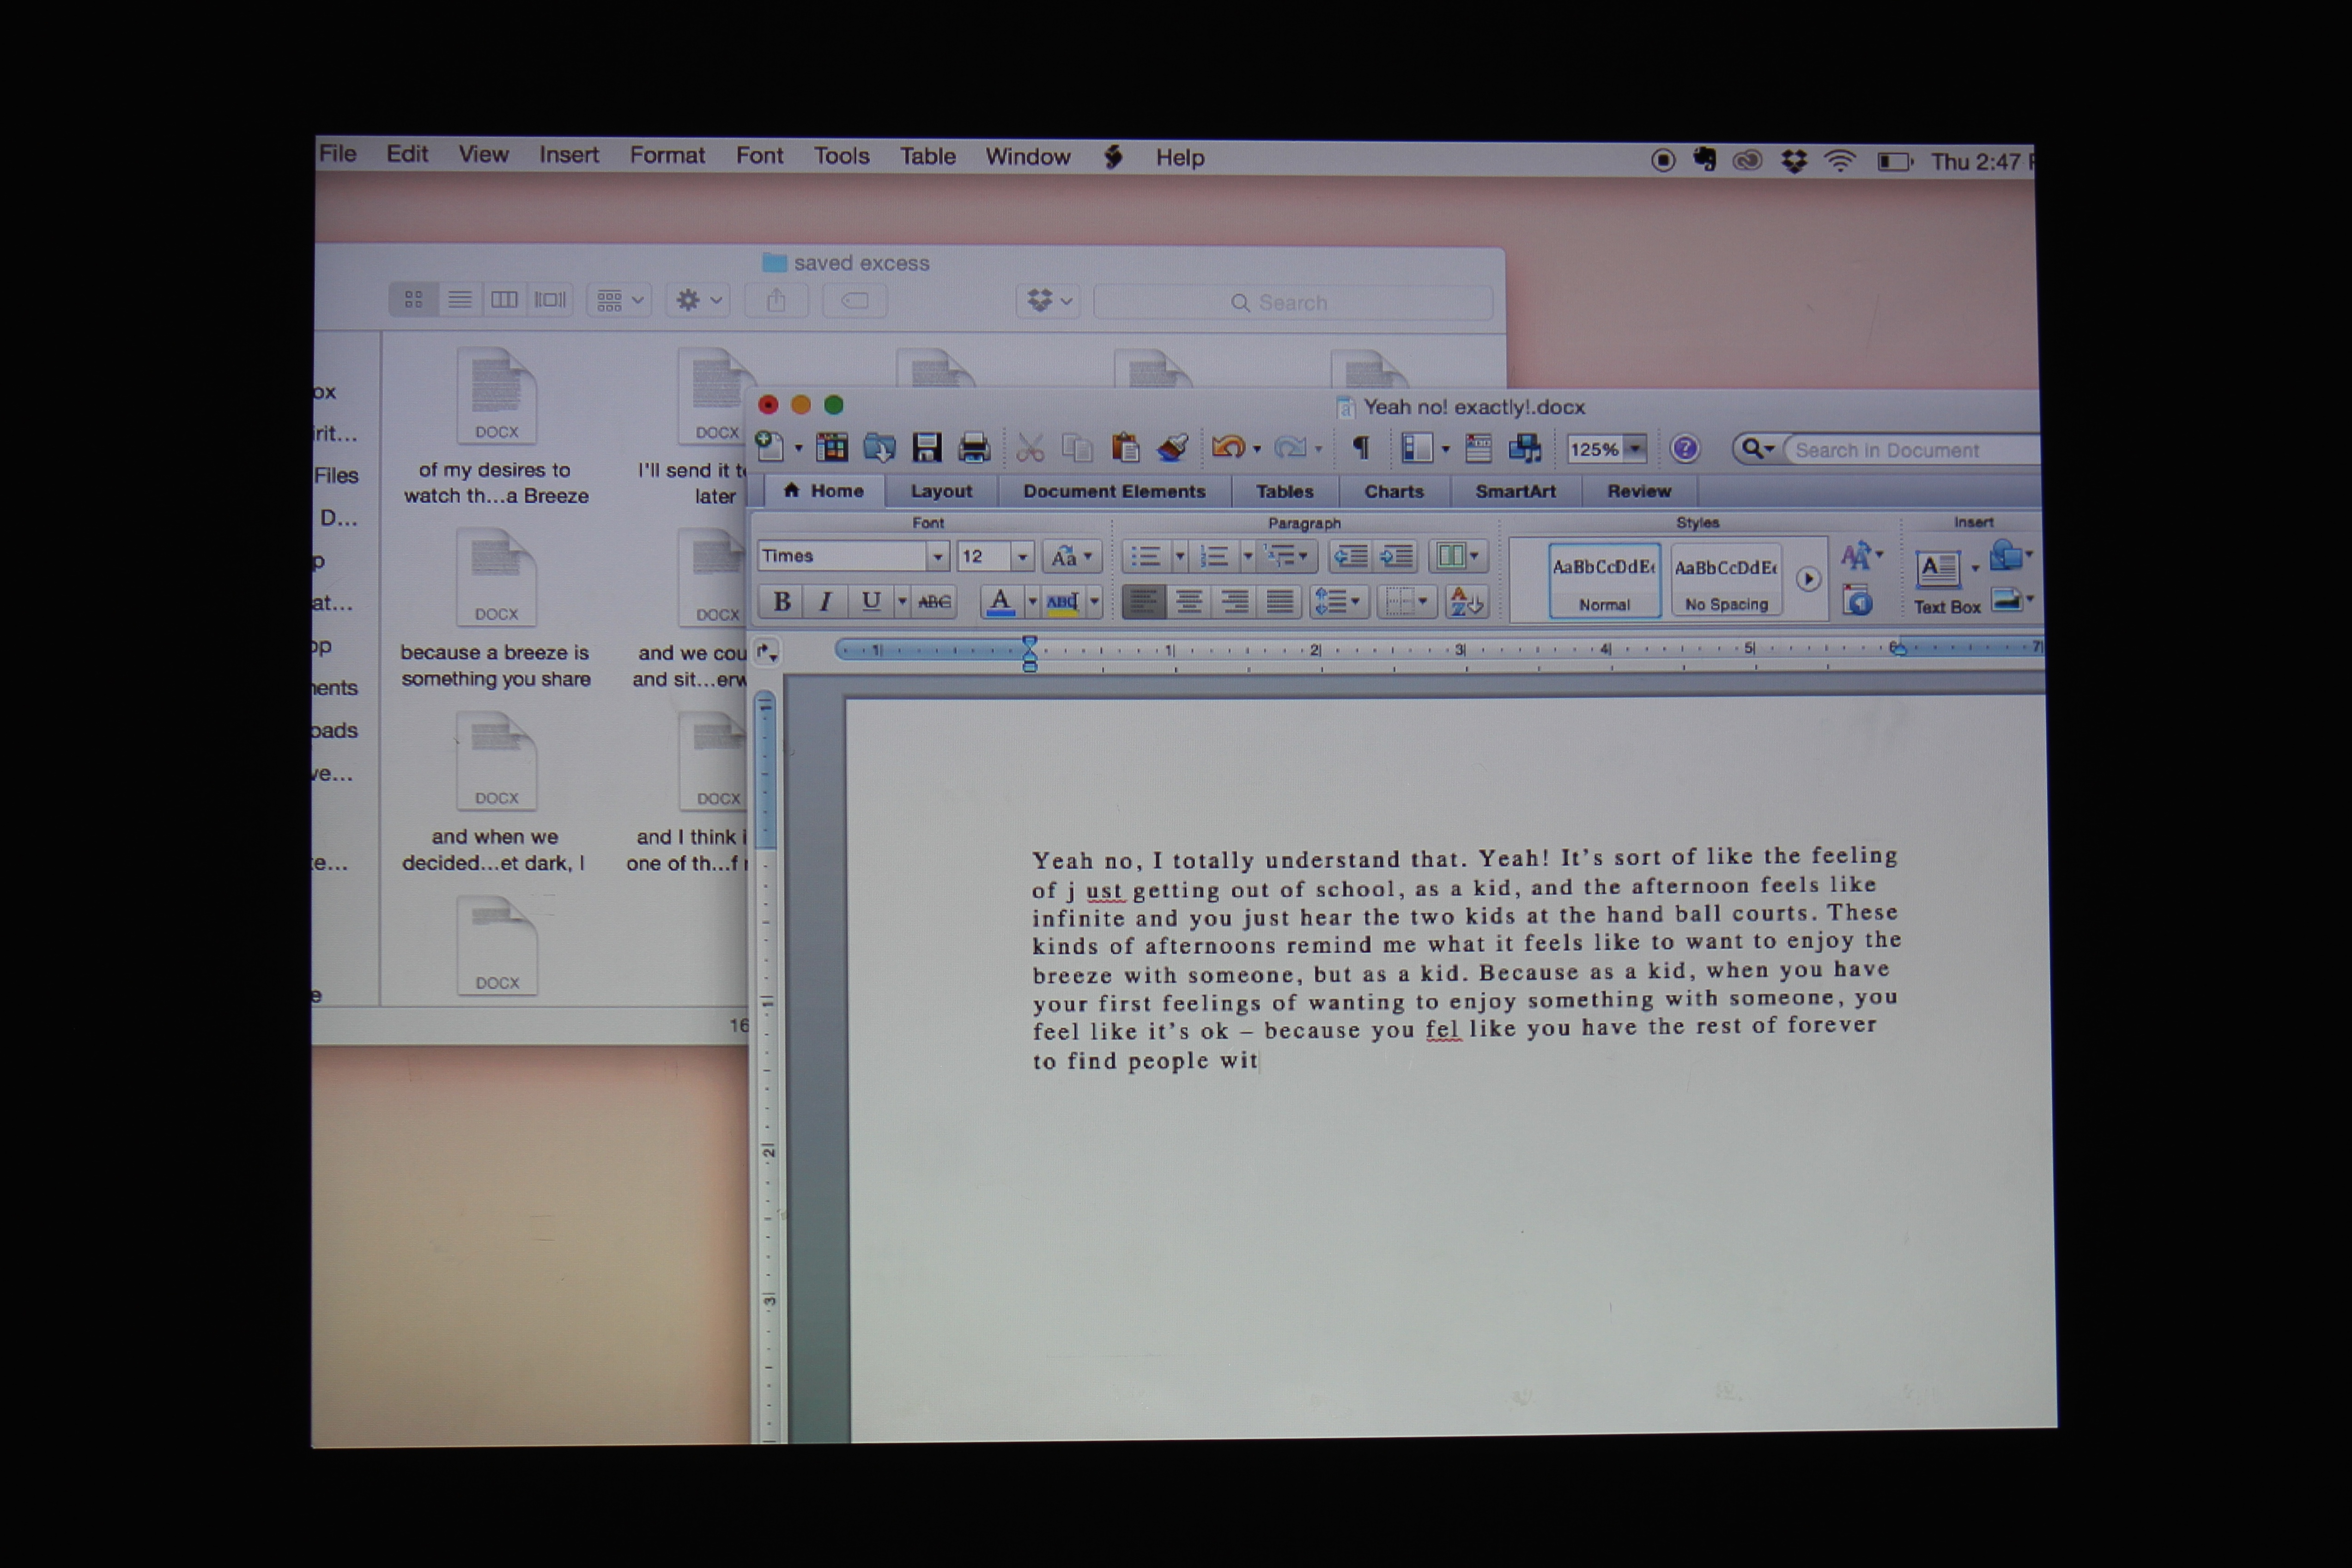Screen dimensions: 2352x1568
Task: Click the Save floppy disk icon
Action: [927, 447]
